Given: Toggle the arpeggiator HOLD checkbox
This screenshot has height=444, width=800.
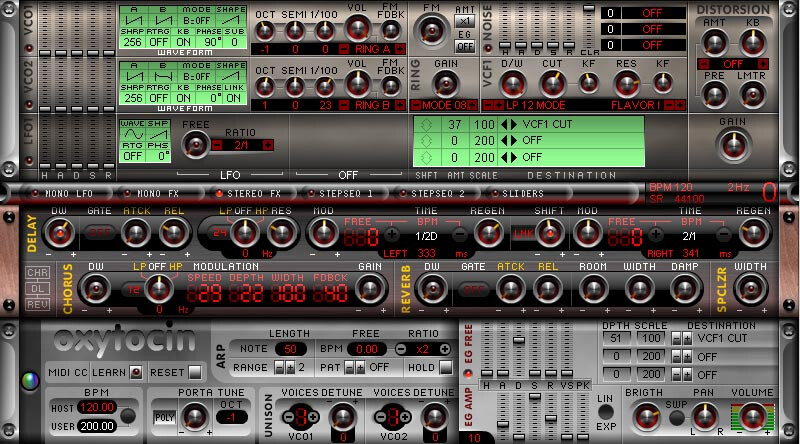Looking at the screenshot, I should 442,367.
